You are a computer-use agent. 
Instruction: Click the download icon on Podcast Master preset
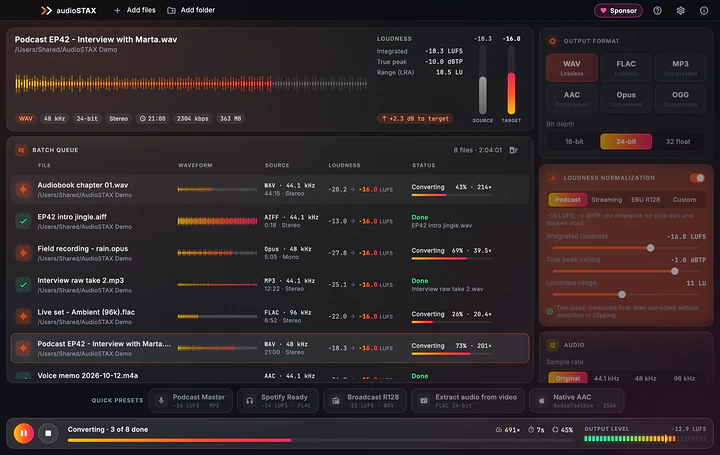point(161,400)
